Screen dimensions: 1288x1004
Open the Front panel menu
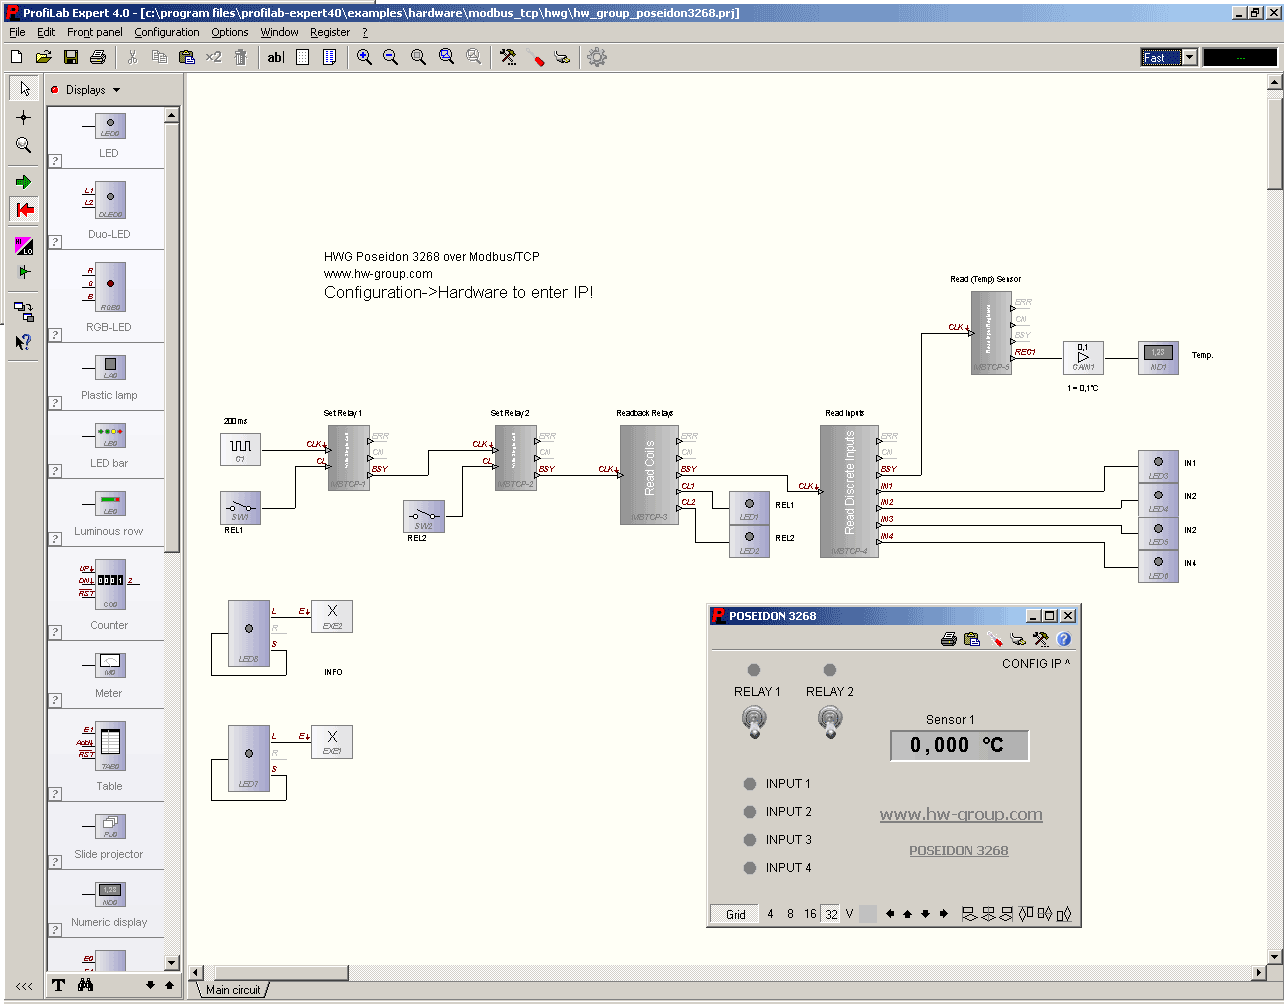(95, 32)
